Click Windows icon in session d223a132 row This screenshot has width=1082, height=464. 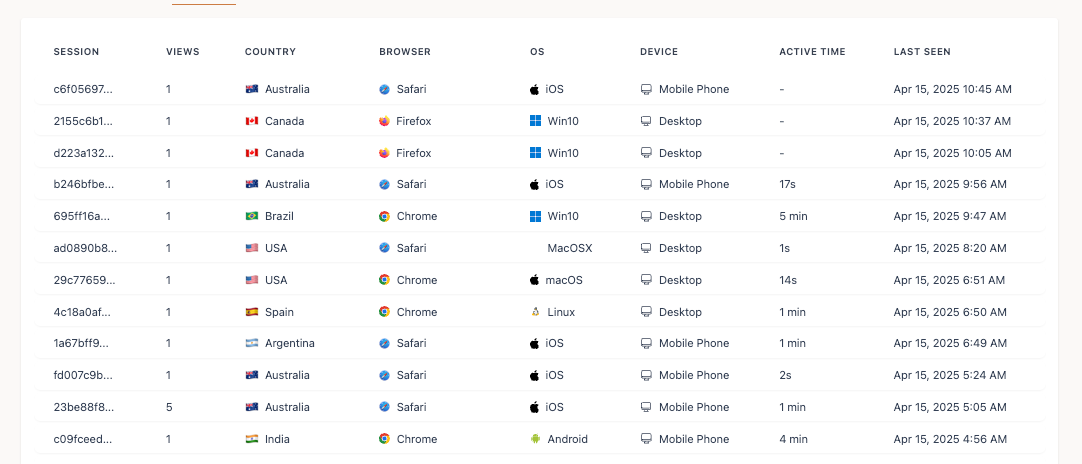click(535, 153)
